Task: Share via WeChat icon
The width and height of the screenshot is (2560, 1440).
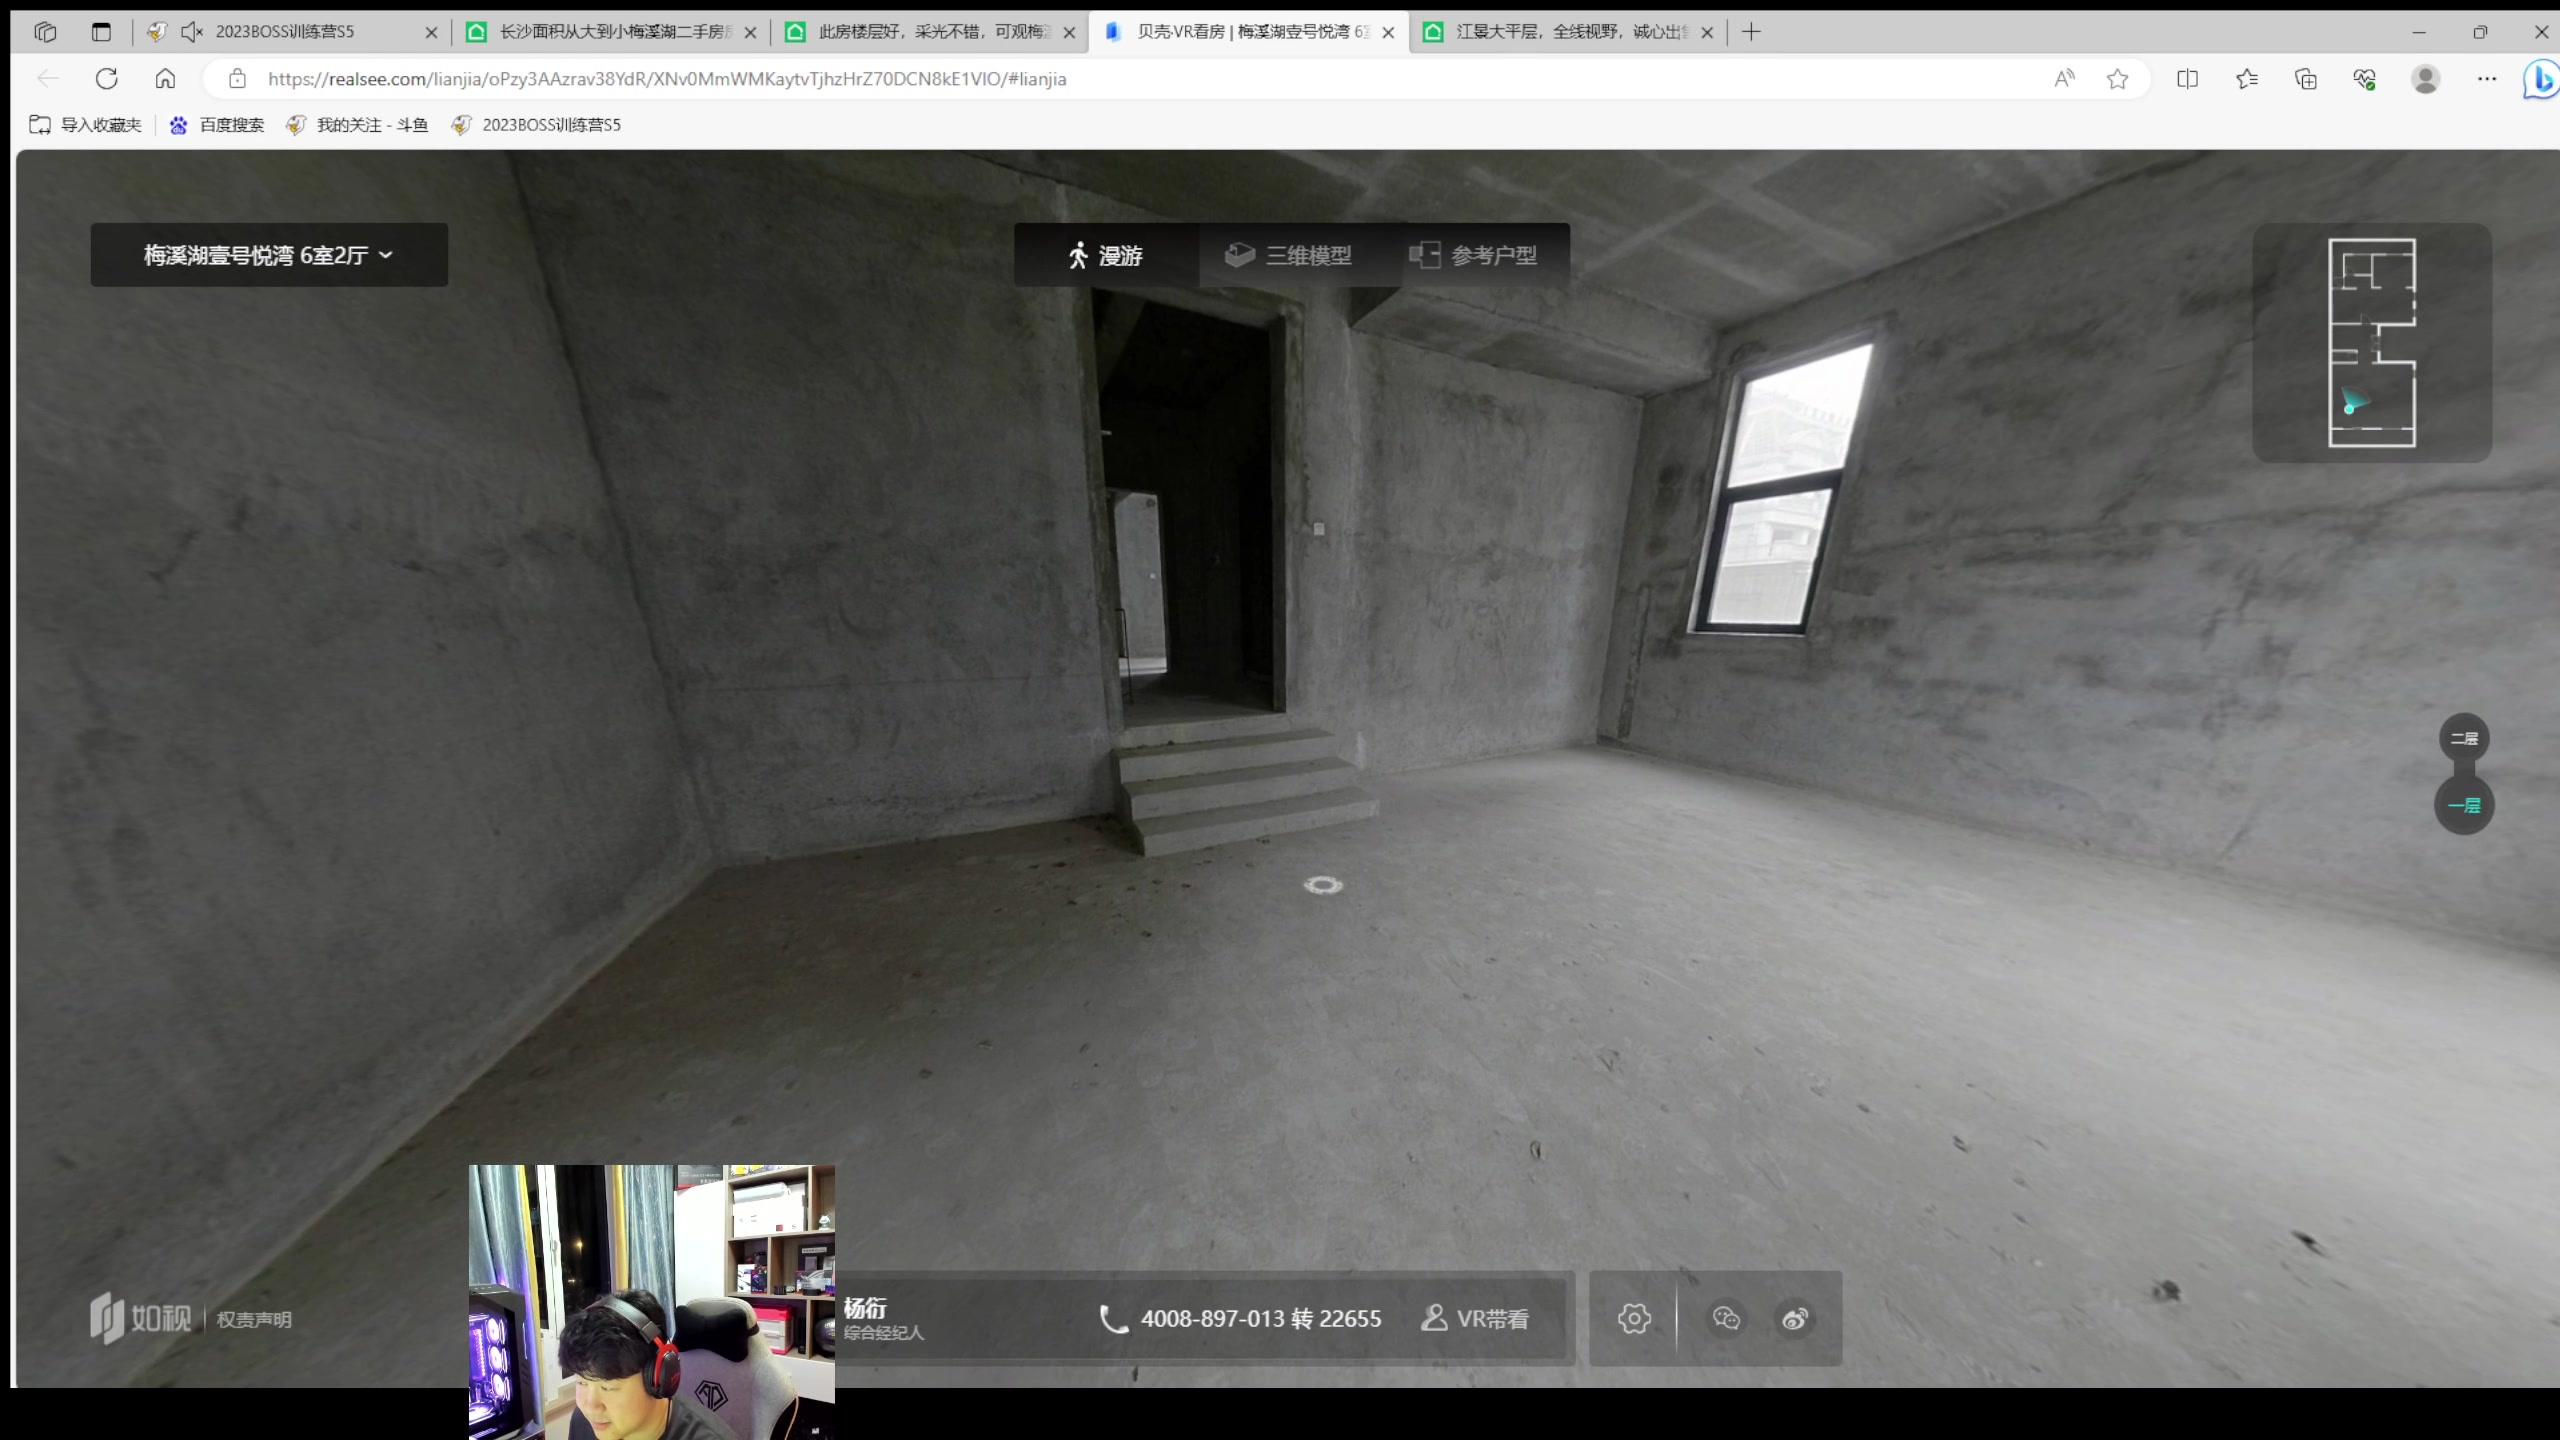Action: (x=1726, y=1318)
